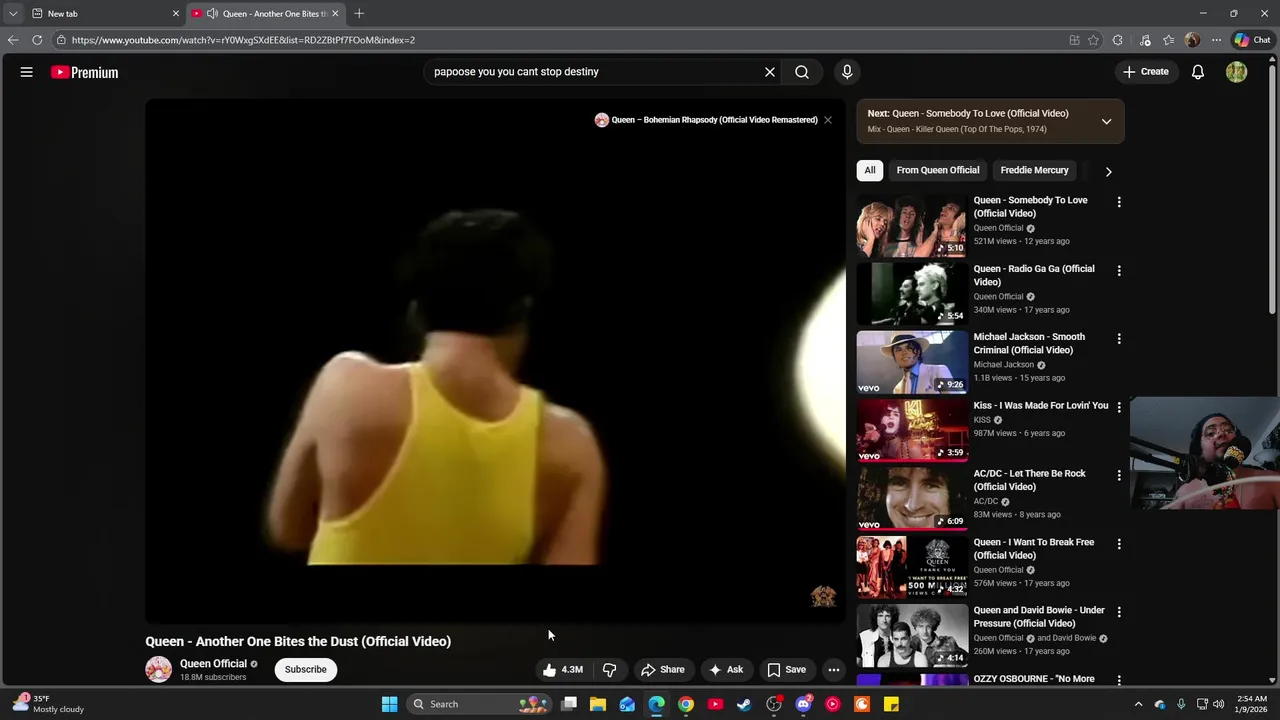This screenshot has width=1280, height=720.
Task: Open the Create menu
Action: (x=1146, y=72)
